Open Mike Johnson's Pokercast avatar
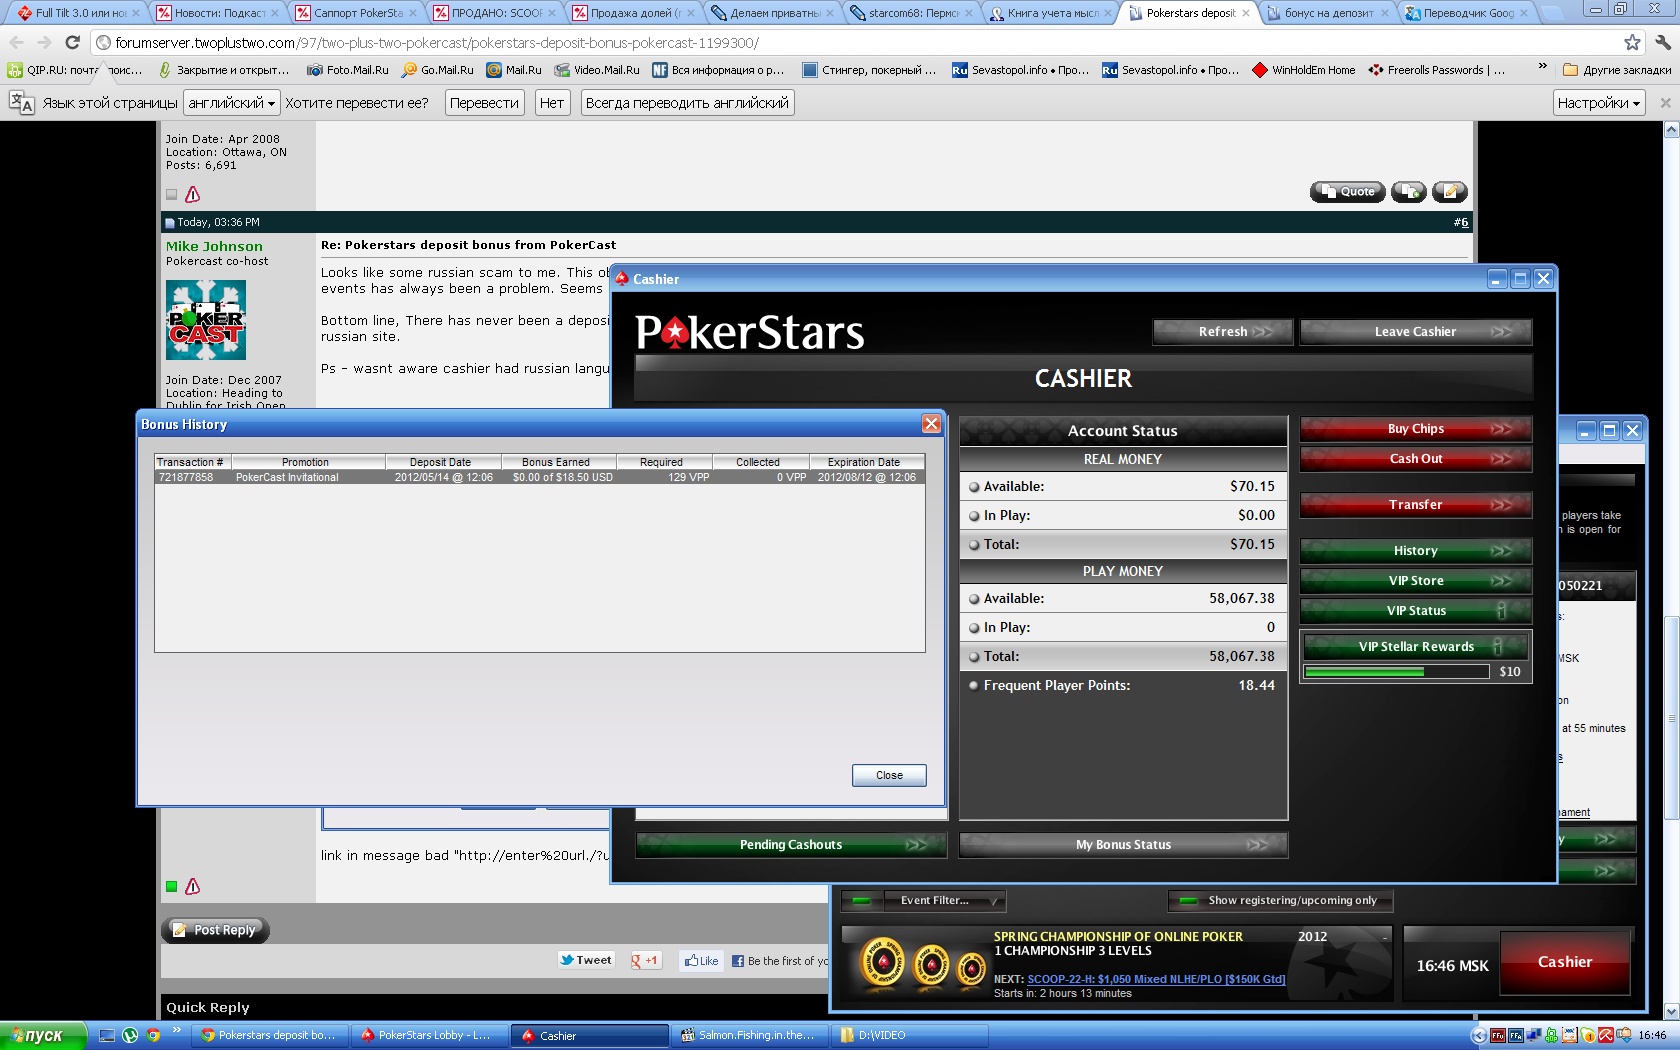Screen dimensions: 1680x1050 (x=205, y=319)
